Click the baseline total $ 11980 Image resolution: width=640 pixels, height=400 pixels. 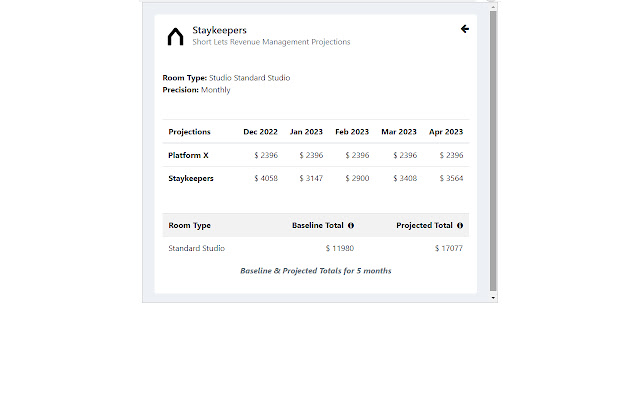pos(340,248)
